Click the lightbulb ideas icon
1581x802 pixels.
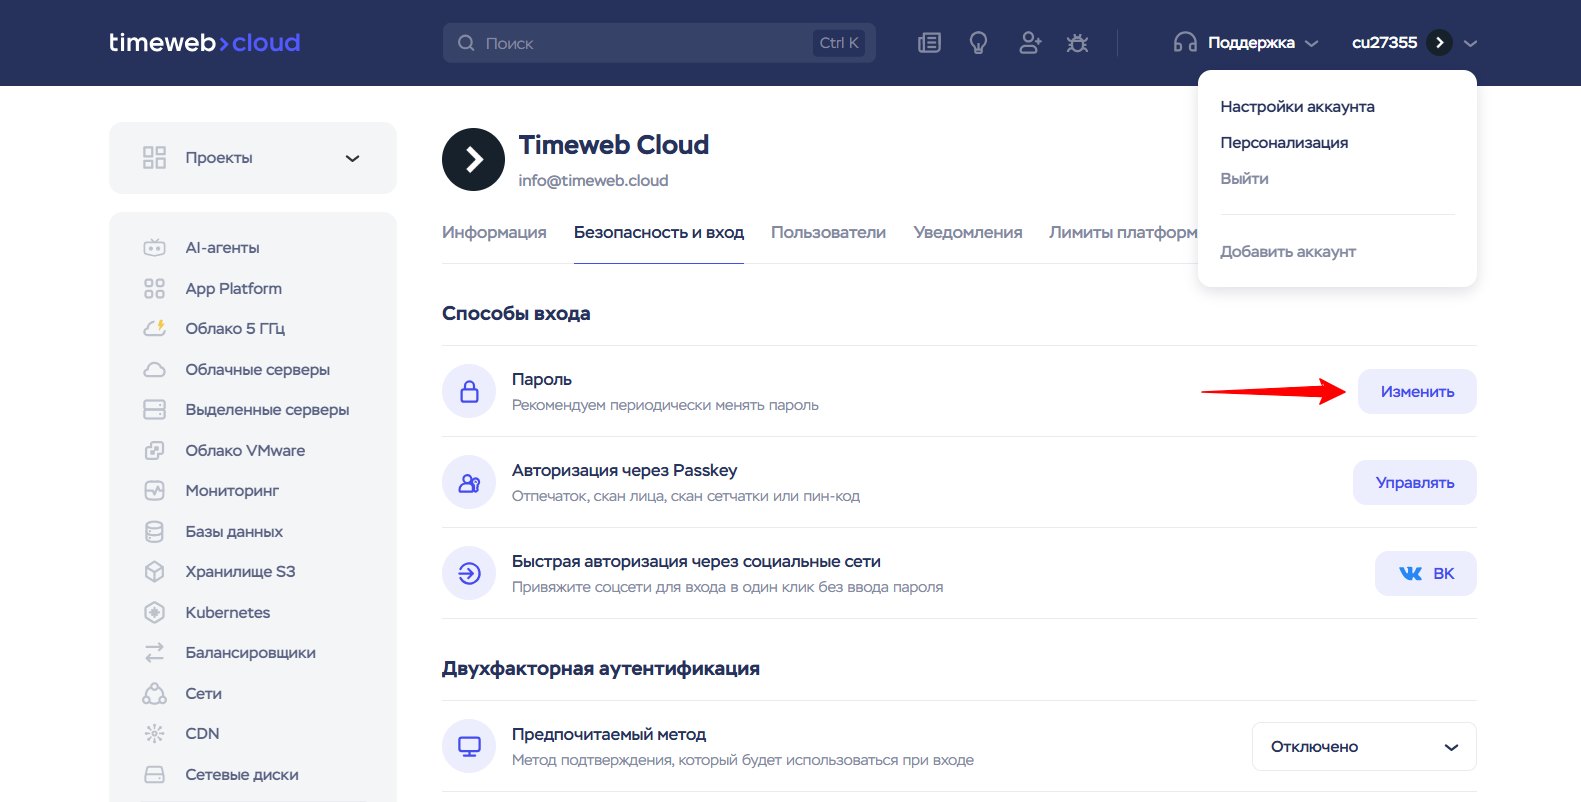979,43
